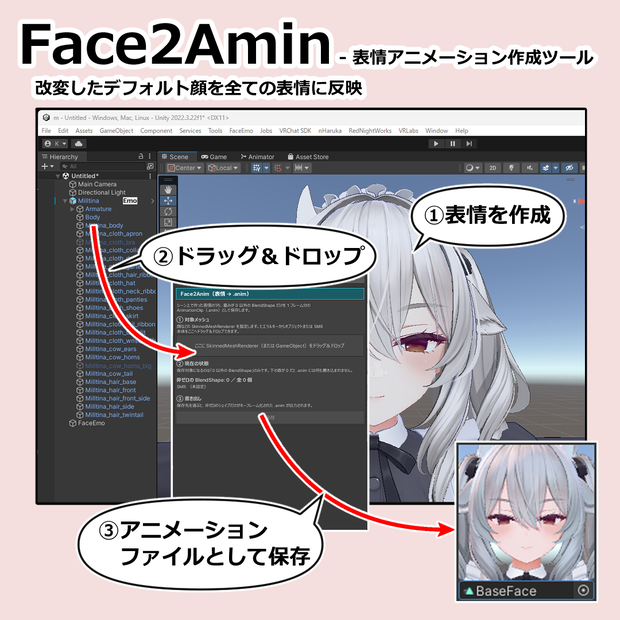Switch to the Game tab
The width and height of the screenshot is (620, 620).
click(x=214, y=157)
